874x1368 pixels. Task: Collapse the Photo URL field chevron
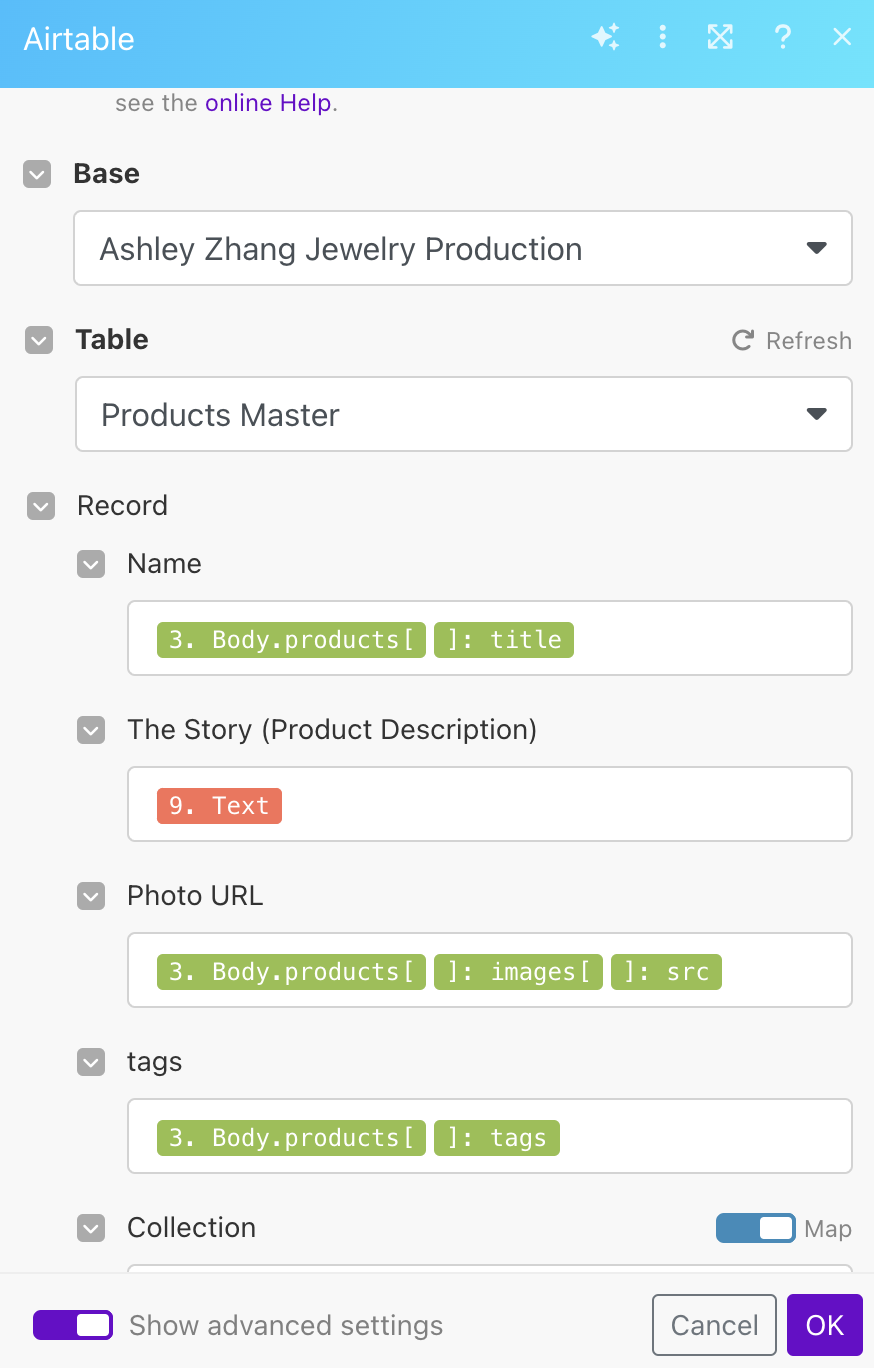91,897
